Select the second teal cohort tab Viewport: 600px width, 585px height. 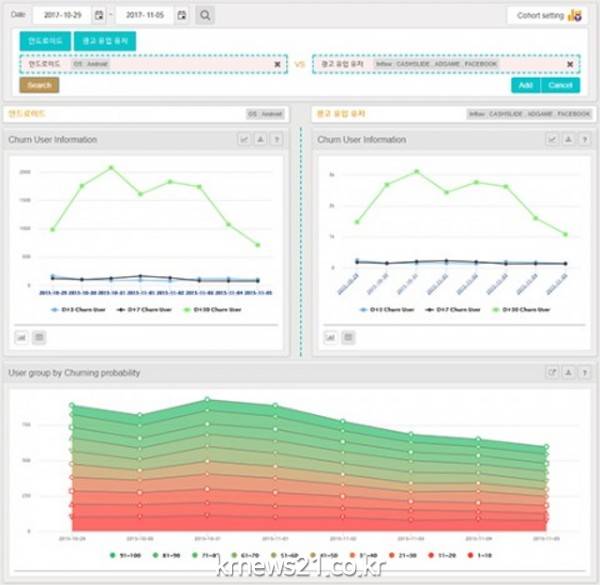click(105, 41)
